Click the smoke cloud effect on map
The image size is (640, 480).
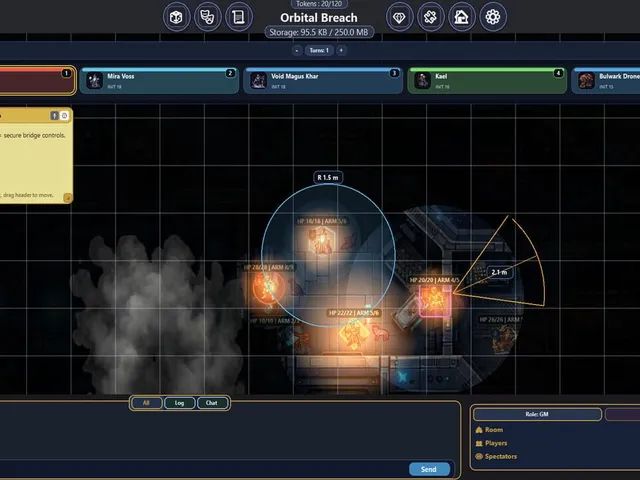(157, 314)
